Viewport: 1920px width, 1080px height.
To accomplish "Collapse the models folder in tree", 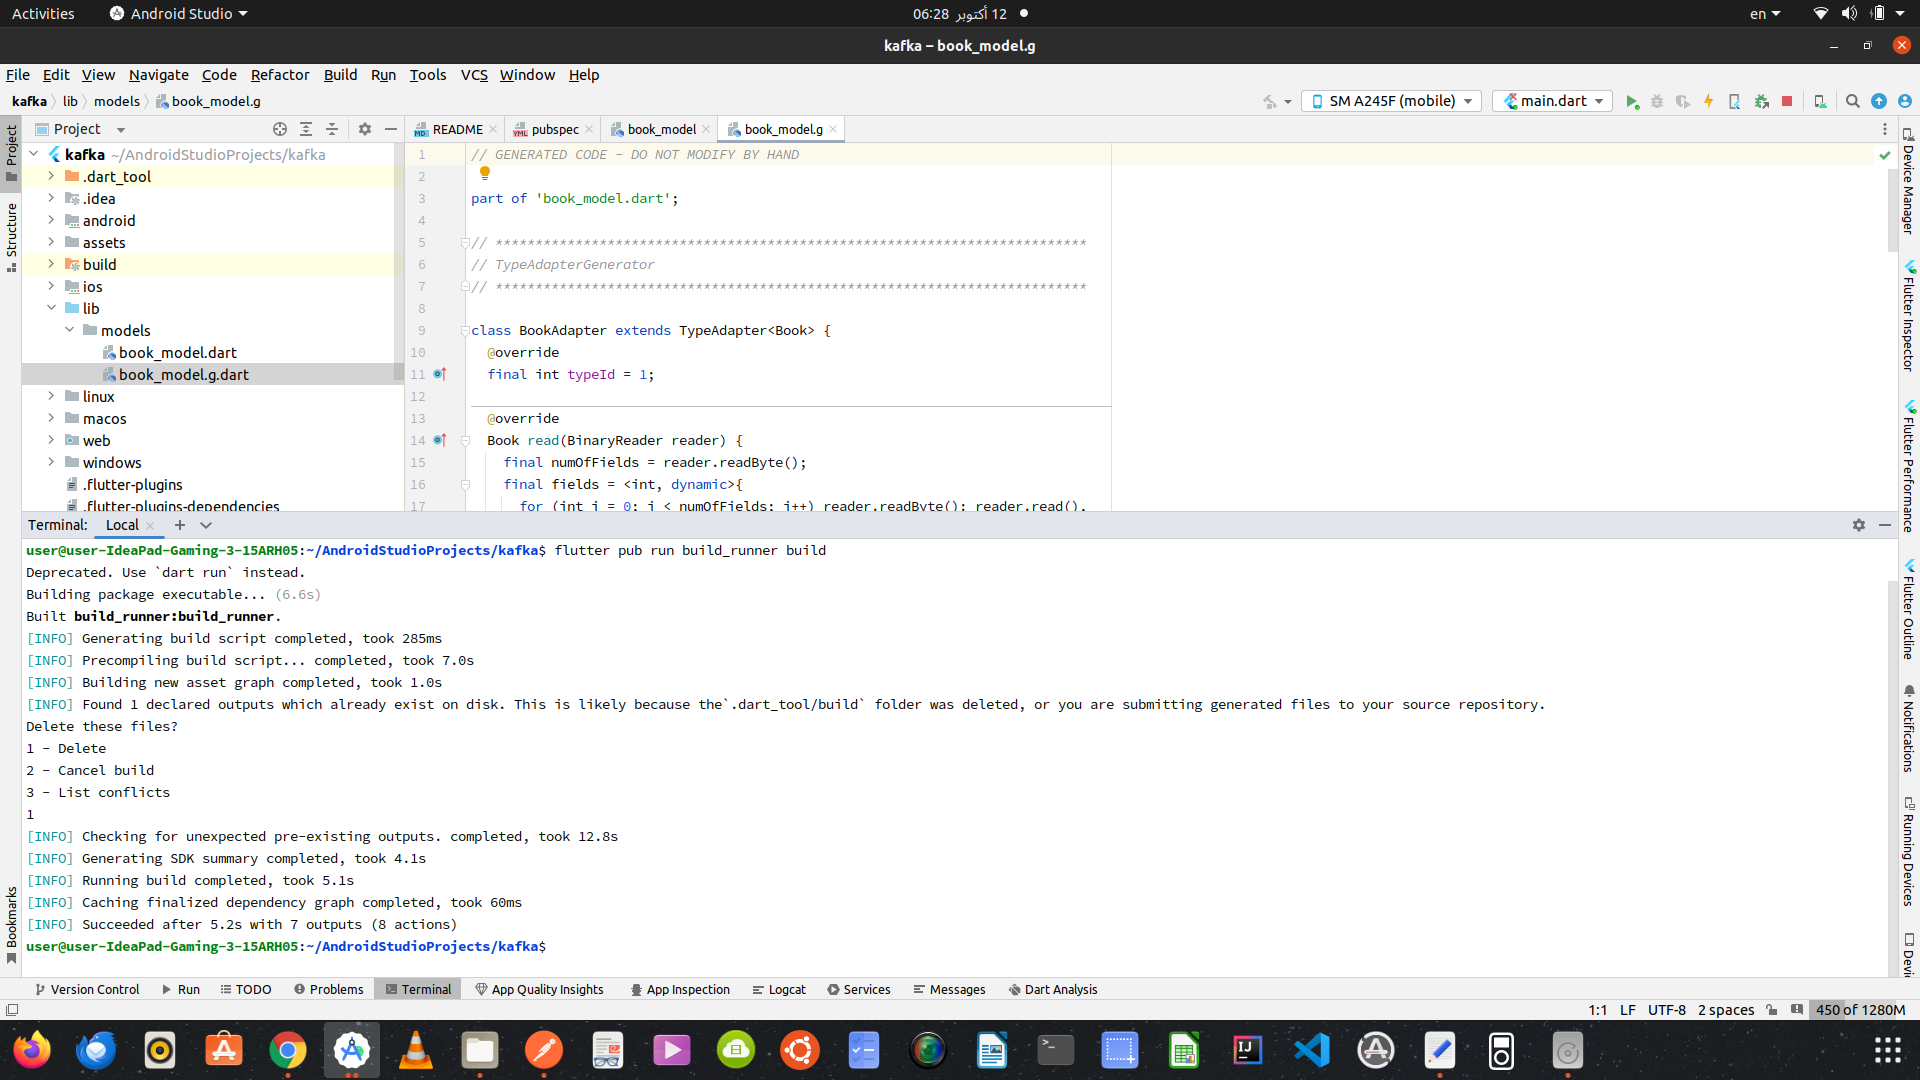I will [69, 330].
